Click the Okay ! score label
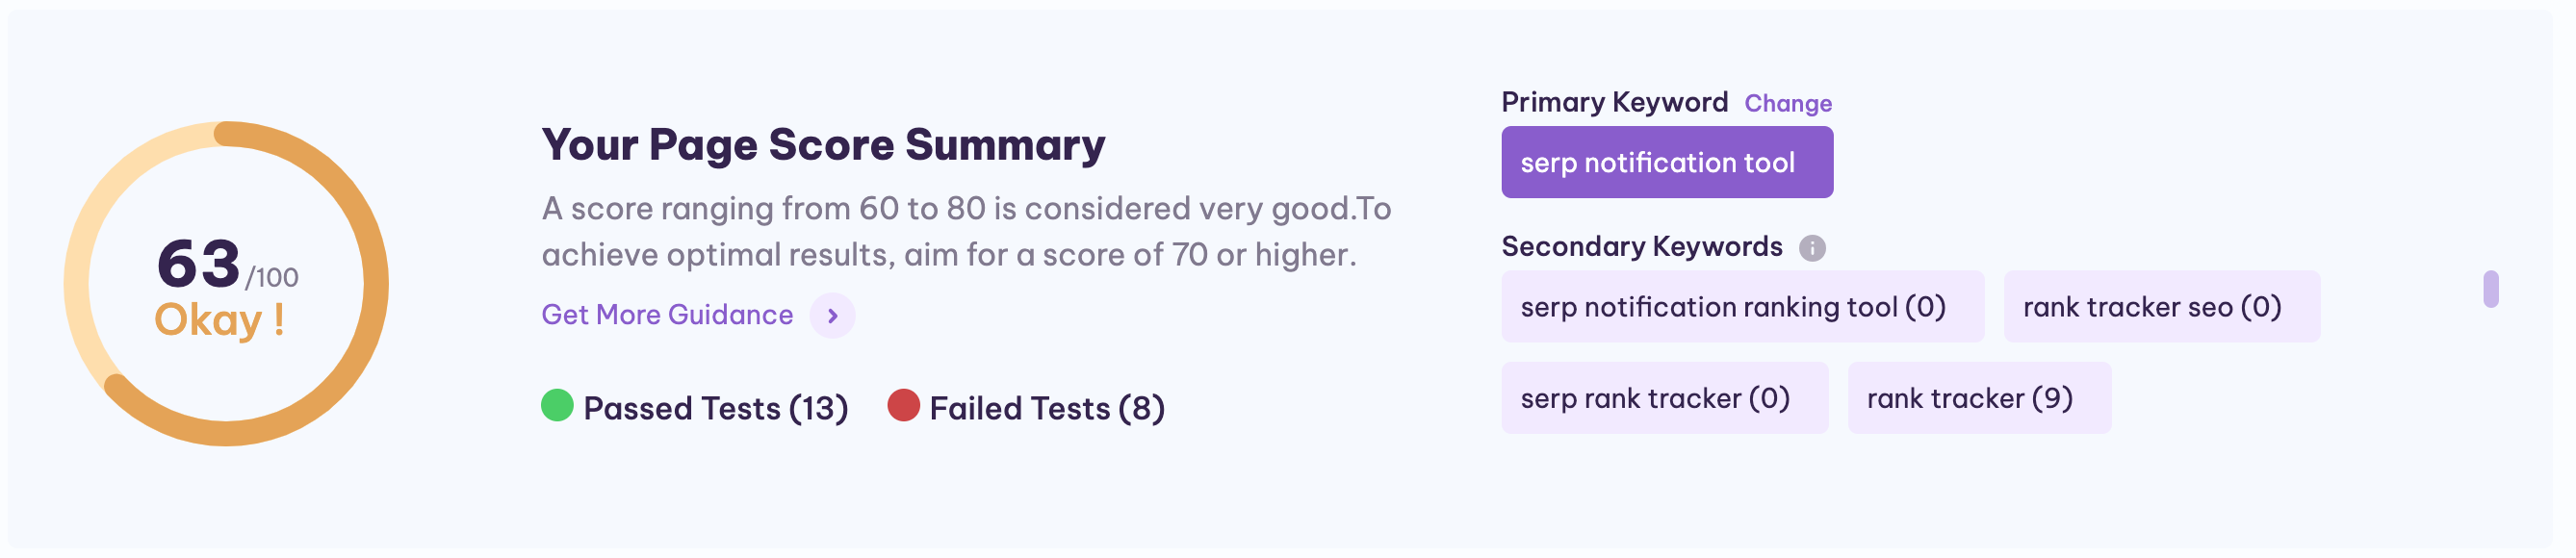The image size is (2576, 558). 221,322
